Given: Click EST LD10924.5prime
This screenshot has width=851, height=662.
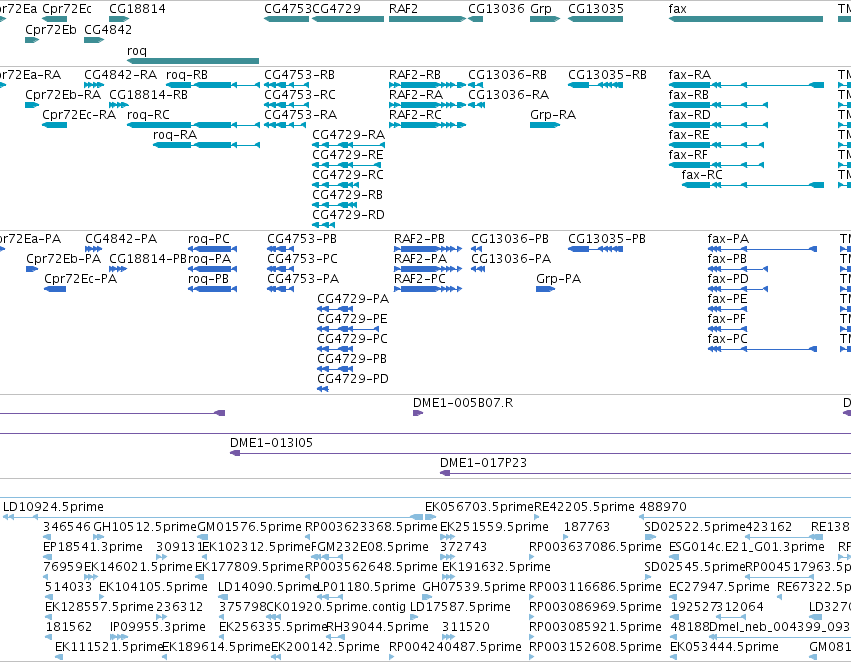Looking at the screenshot, I should point(53,507).
